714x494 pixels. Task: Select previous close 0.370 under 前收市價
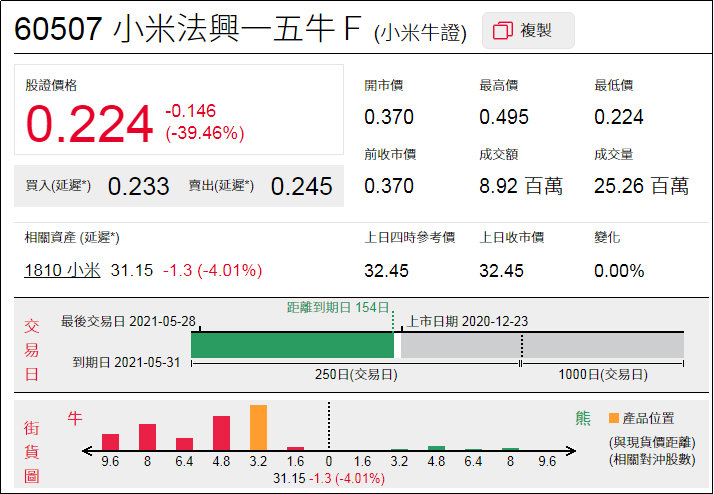389,186
